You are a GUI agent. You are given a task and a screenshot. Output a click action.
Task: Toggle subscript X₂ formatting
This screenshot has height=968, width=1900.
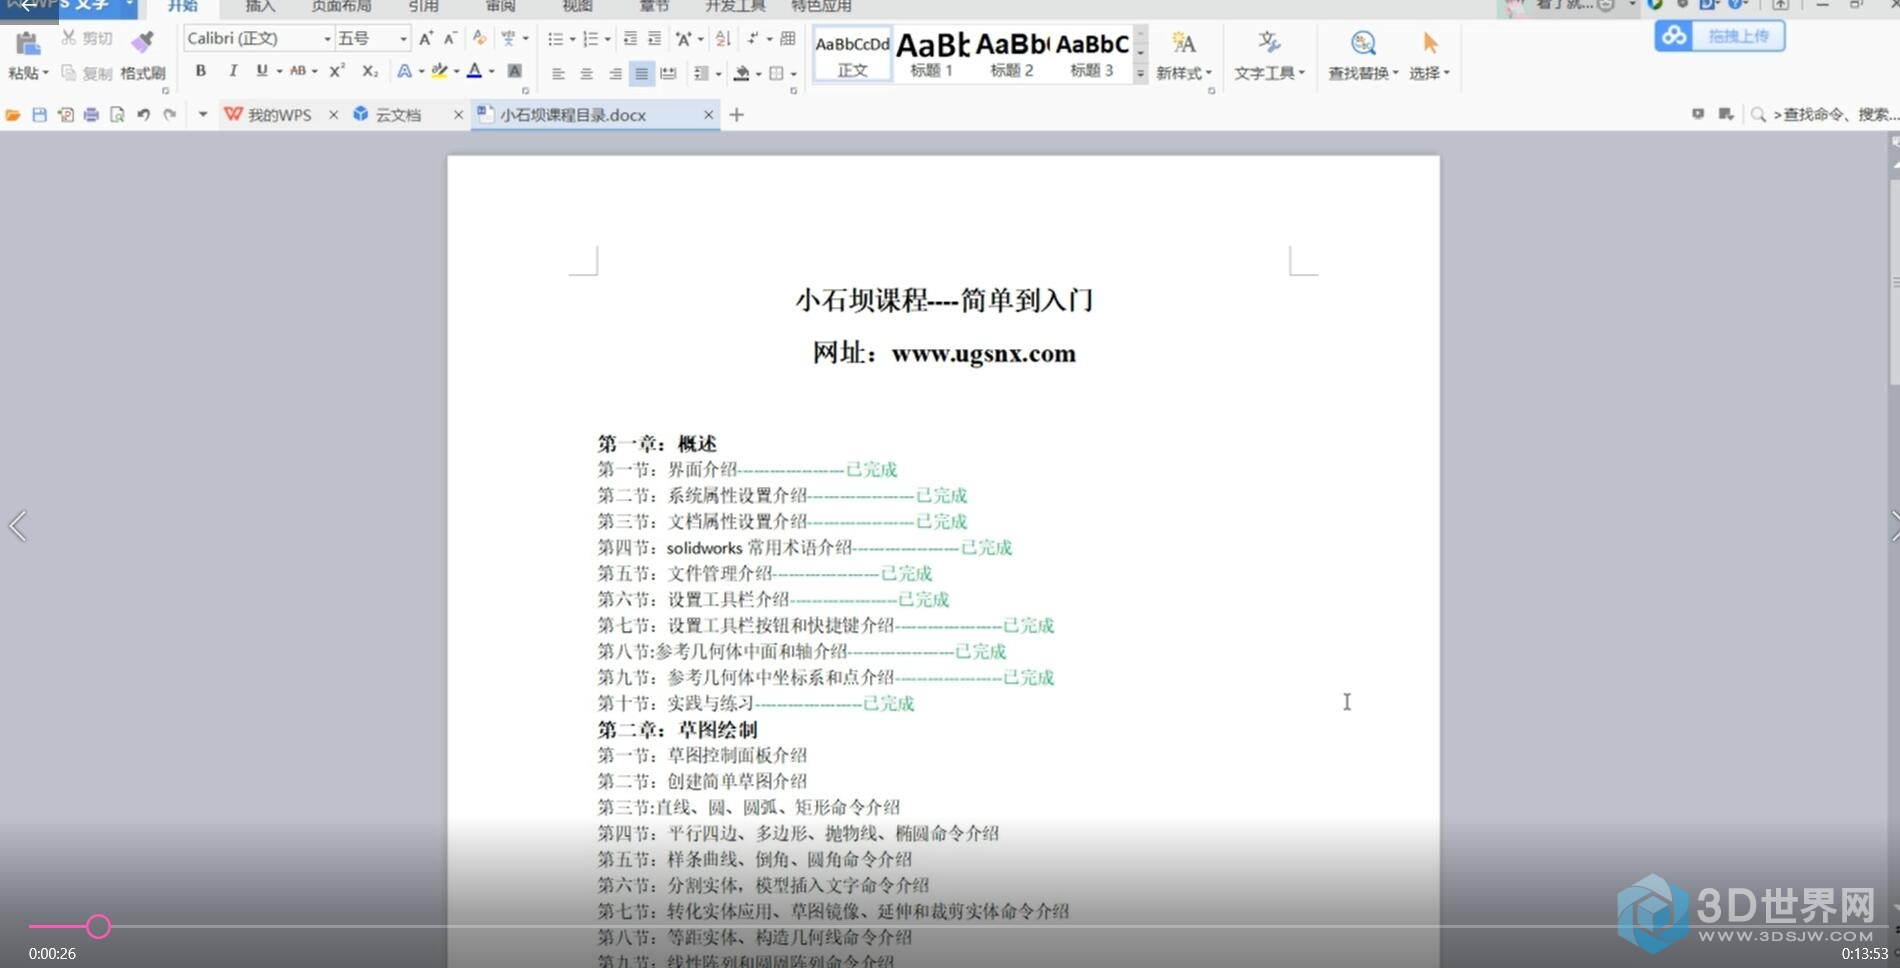pos(370,71)
